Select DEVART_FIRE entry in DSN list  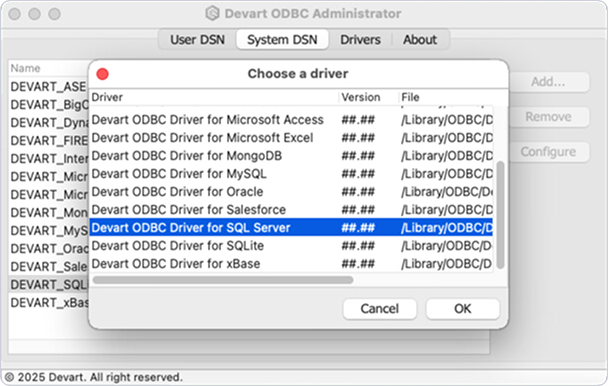48,141
